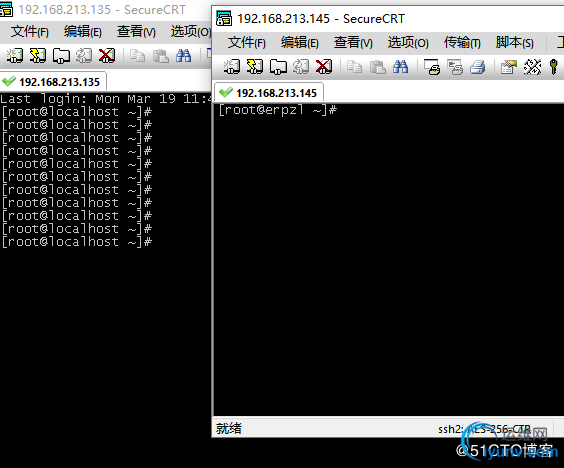This screenshot has width=564, height=468.
Task: Open 查看(V) menu in 192.168.213.145 window
Action: [353, 43]
